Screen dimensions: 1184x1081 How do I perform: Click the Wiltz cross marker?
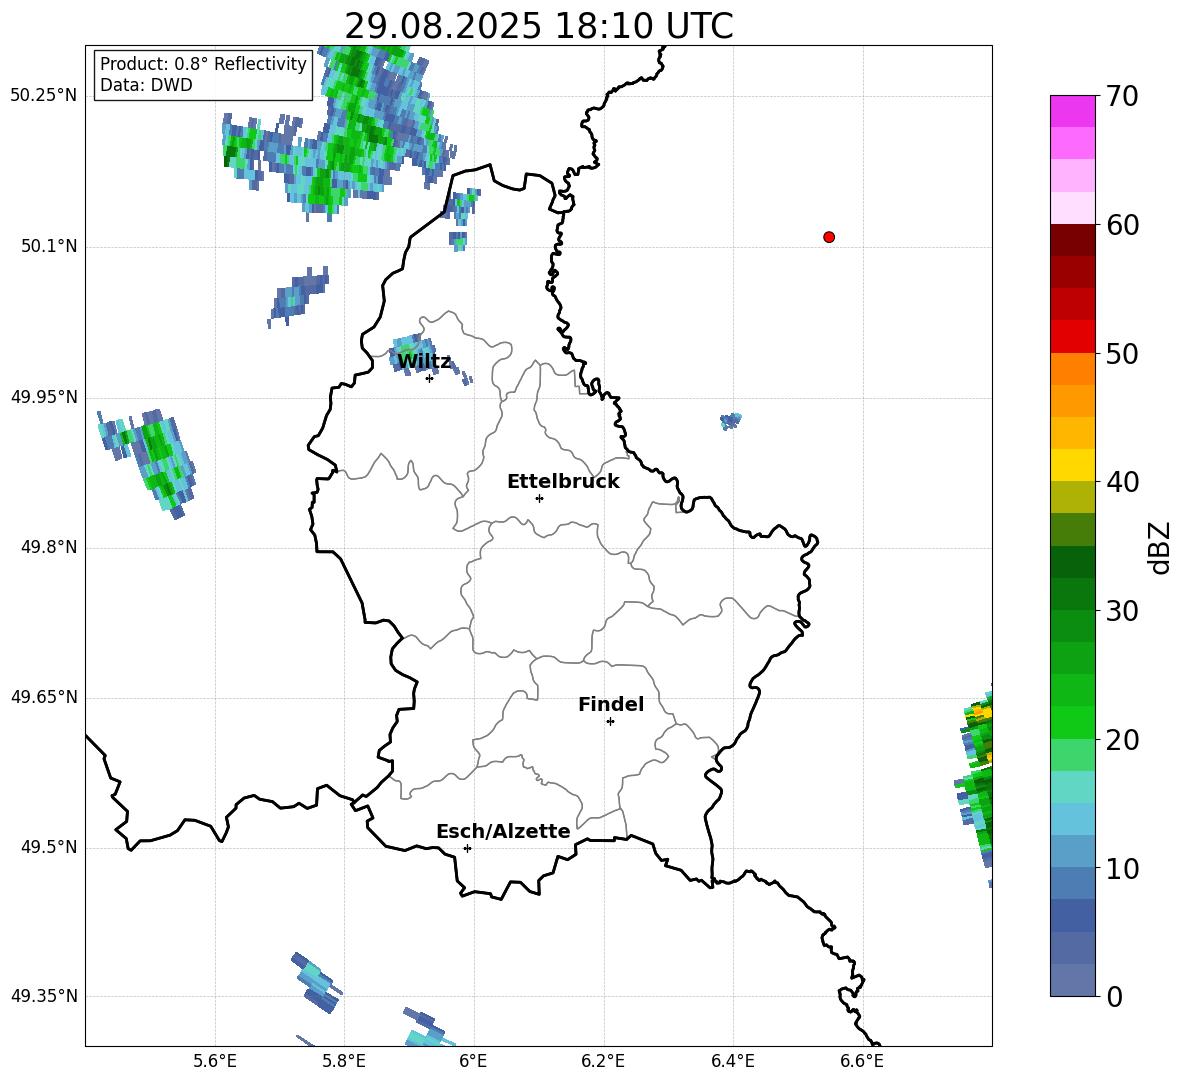[429, 378]
